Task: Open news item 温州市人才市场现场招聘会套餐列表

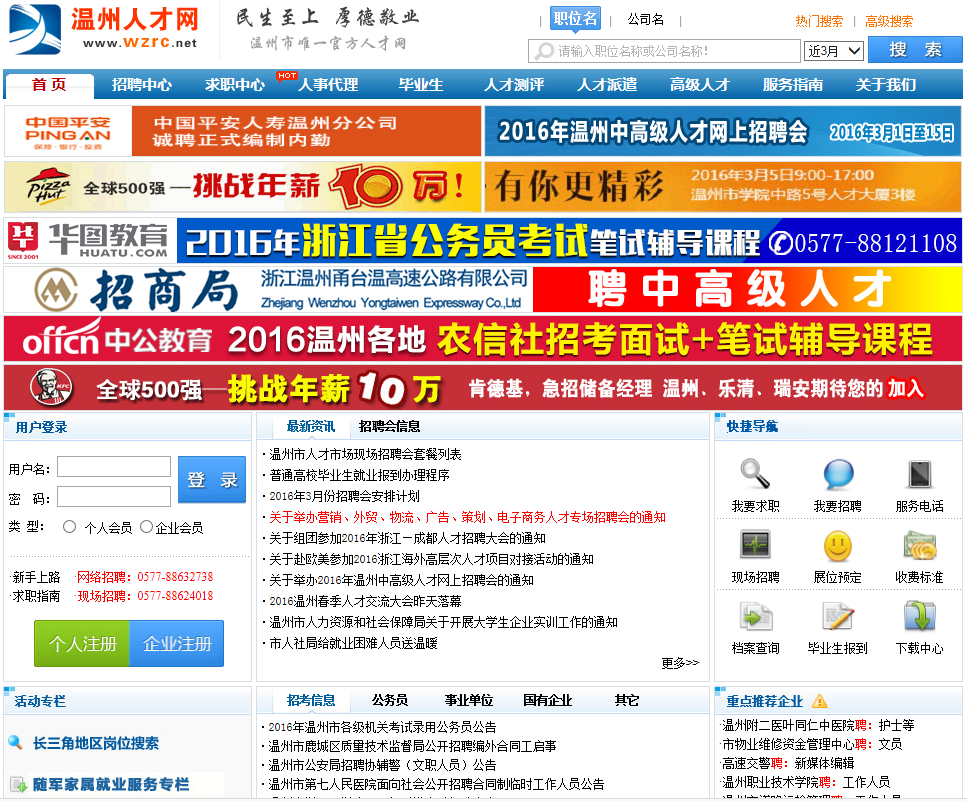Action: pos(366,454)
